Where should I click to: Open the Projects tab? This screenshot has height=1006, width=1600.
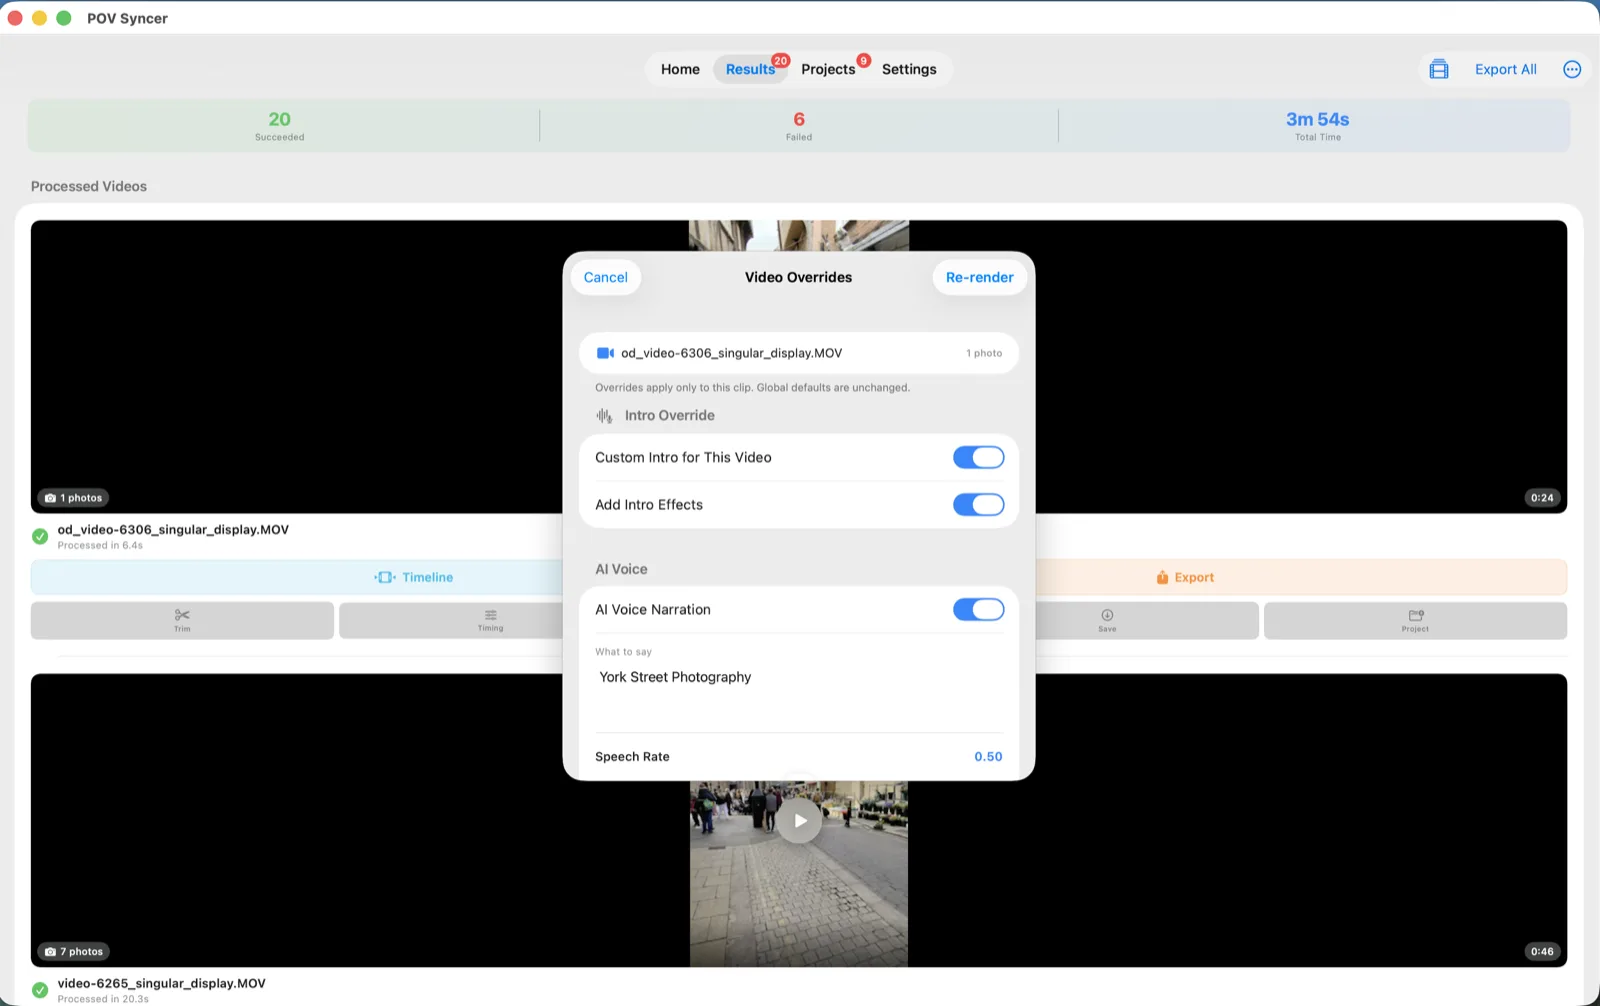[x=828, y=69]
